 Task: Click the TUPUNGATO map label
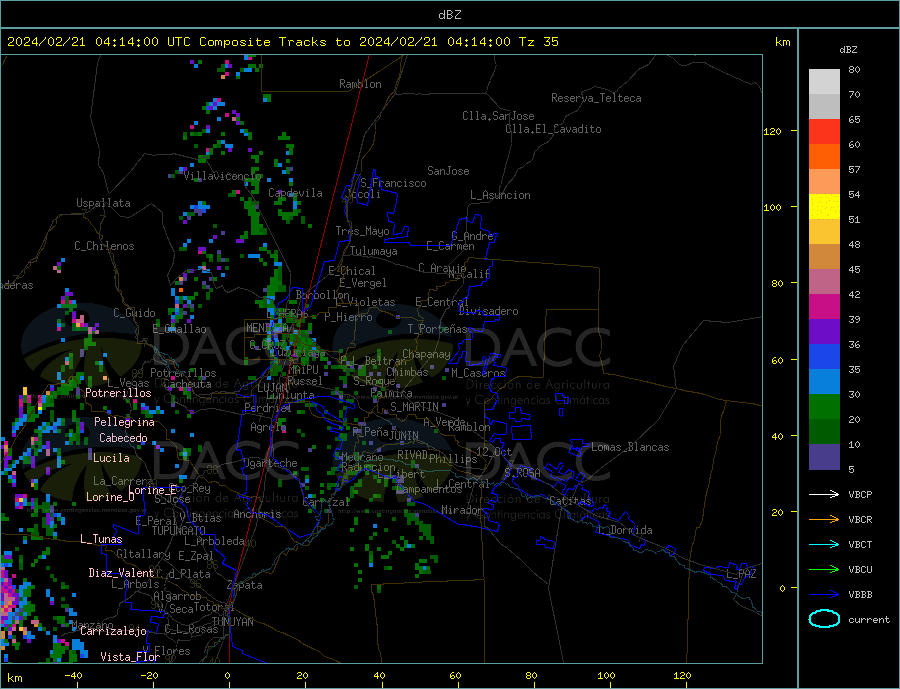[x=179, y=531]
